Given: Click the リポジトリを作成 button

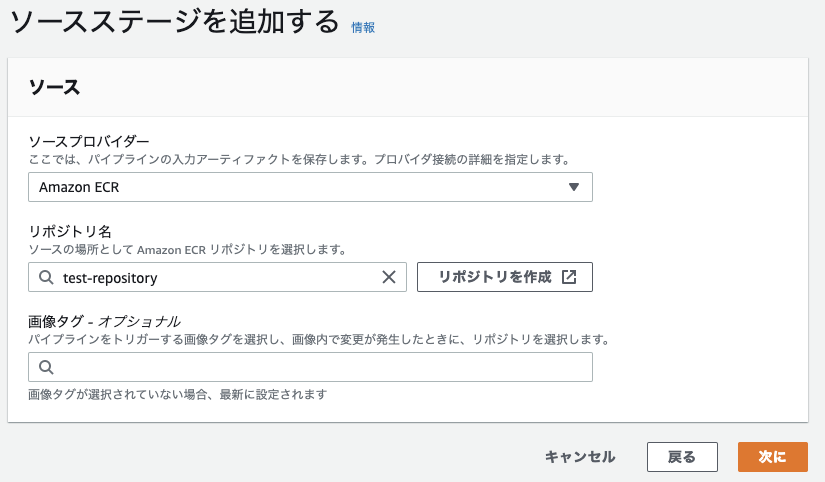Looking at the screenshot, I should click(505, 277).
